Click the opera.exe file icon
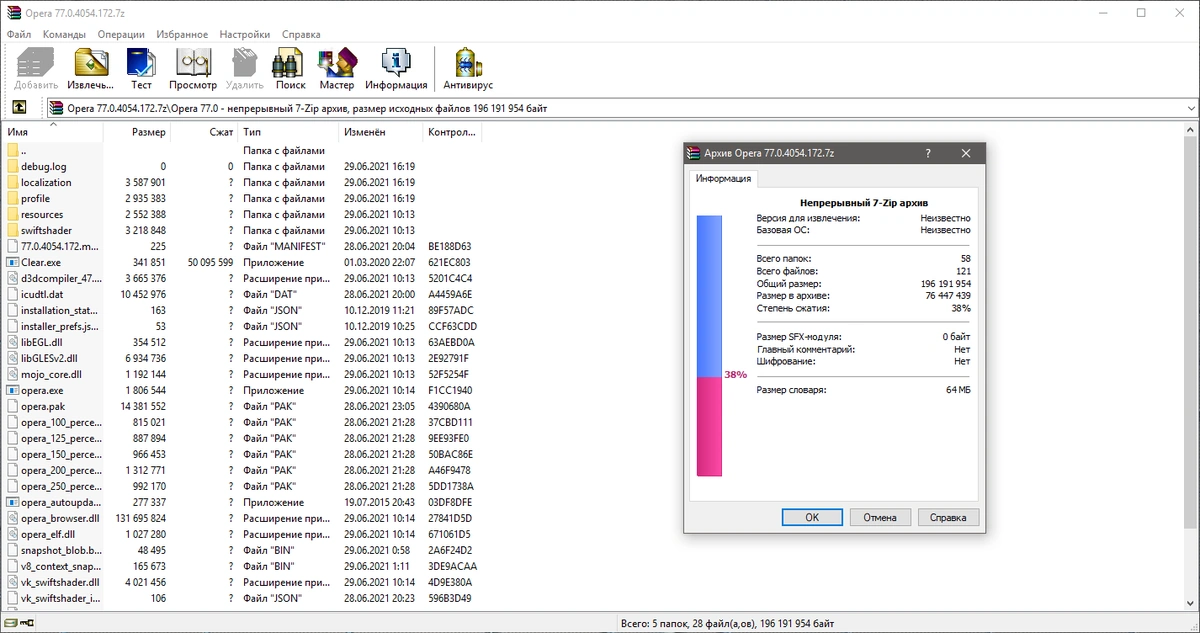The image size is (1200, 633). (12, 390)
